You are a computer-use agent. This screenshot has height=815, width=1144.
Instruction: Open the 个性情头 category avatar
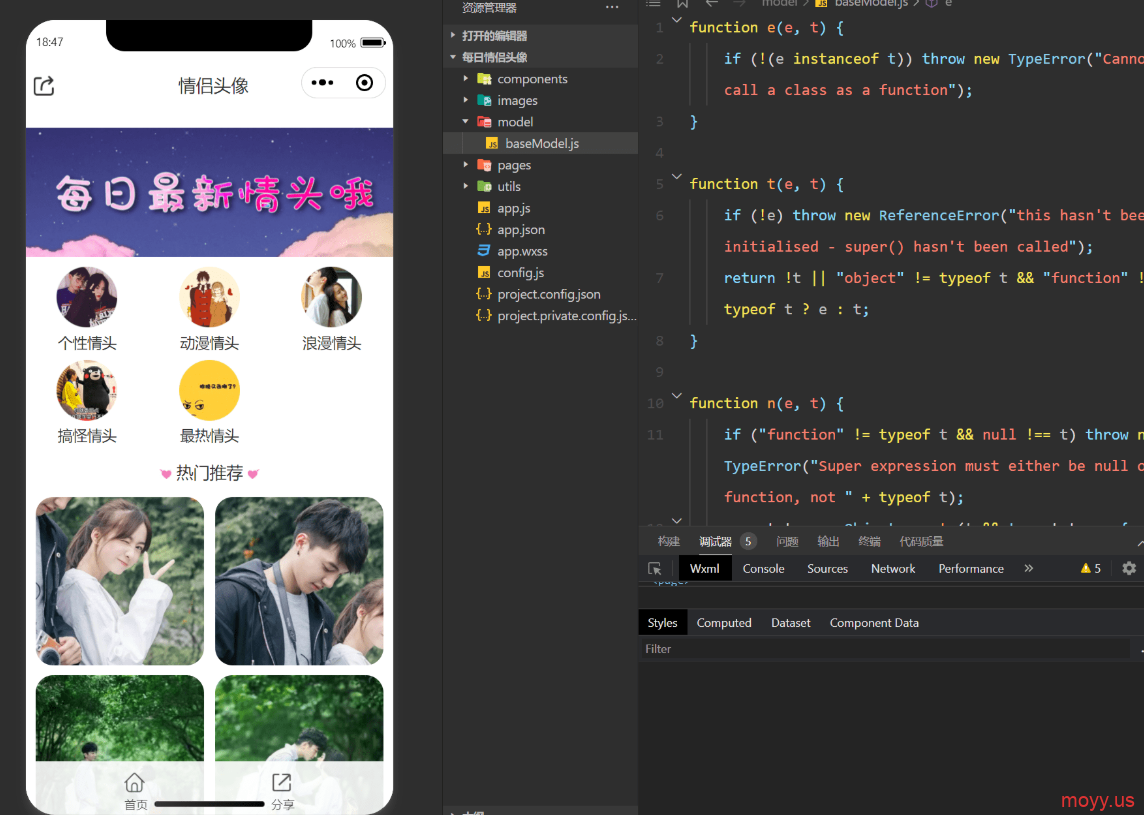click(87, 297)
